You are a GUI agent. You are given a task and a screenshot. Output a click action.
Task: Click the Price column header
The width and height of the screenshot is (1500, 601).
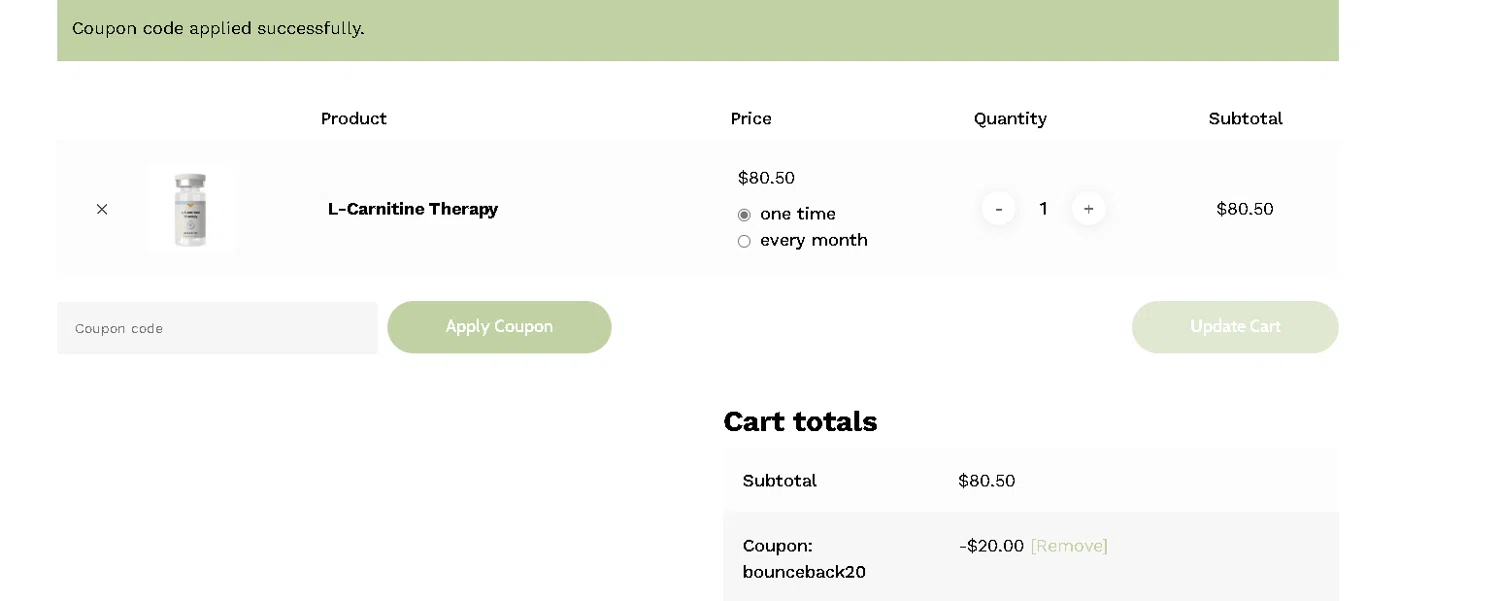(750, 119)
